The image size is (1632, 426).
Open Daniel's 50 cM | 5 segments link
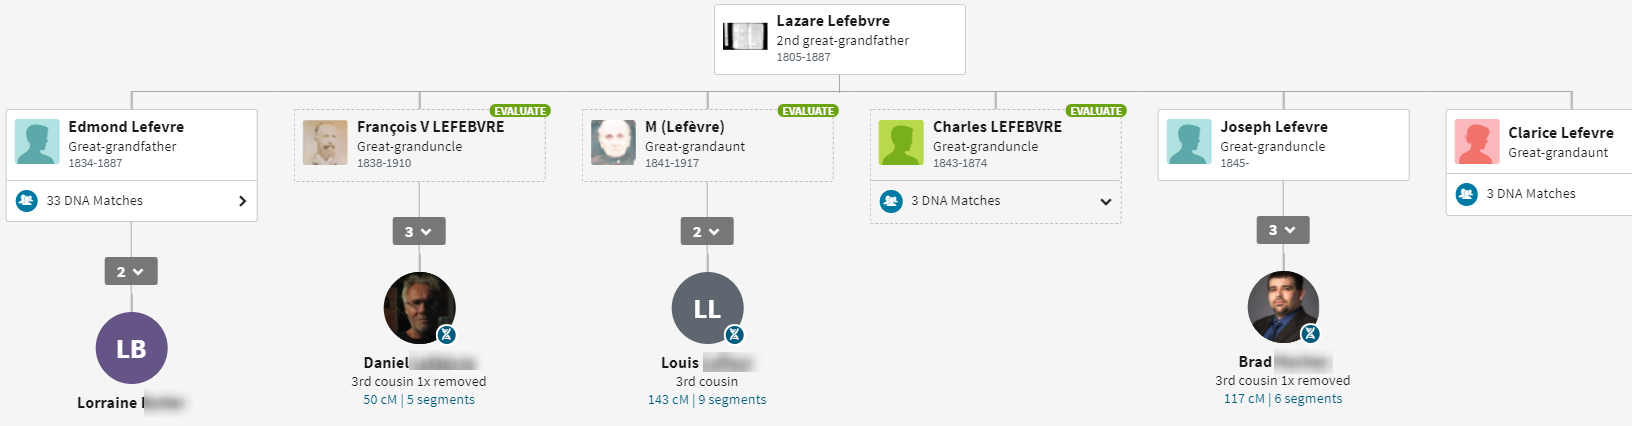tap(419, 400)
